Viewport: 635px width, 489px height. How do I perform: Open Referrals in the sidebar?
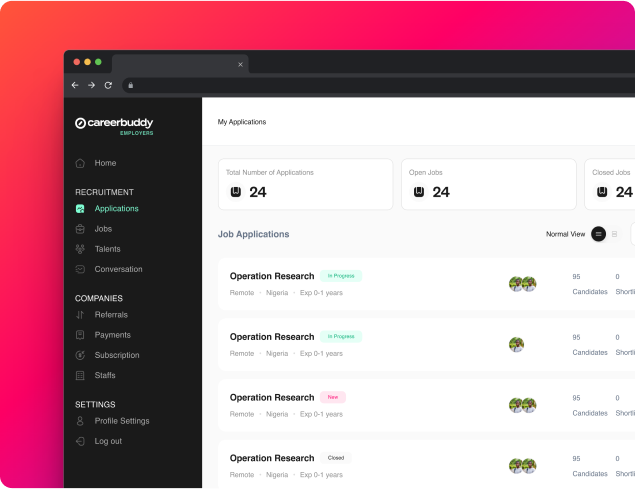111,315
